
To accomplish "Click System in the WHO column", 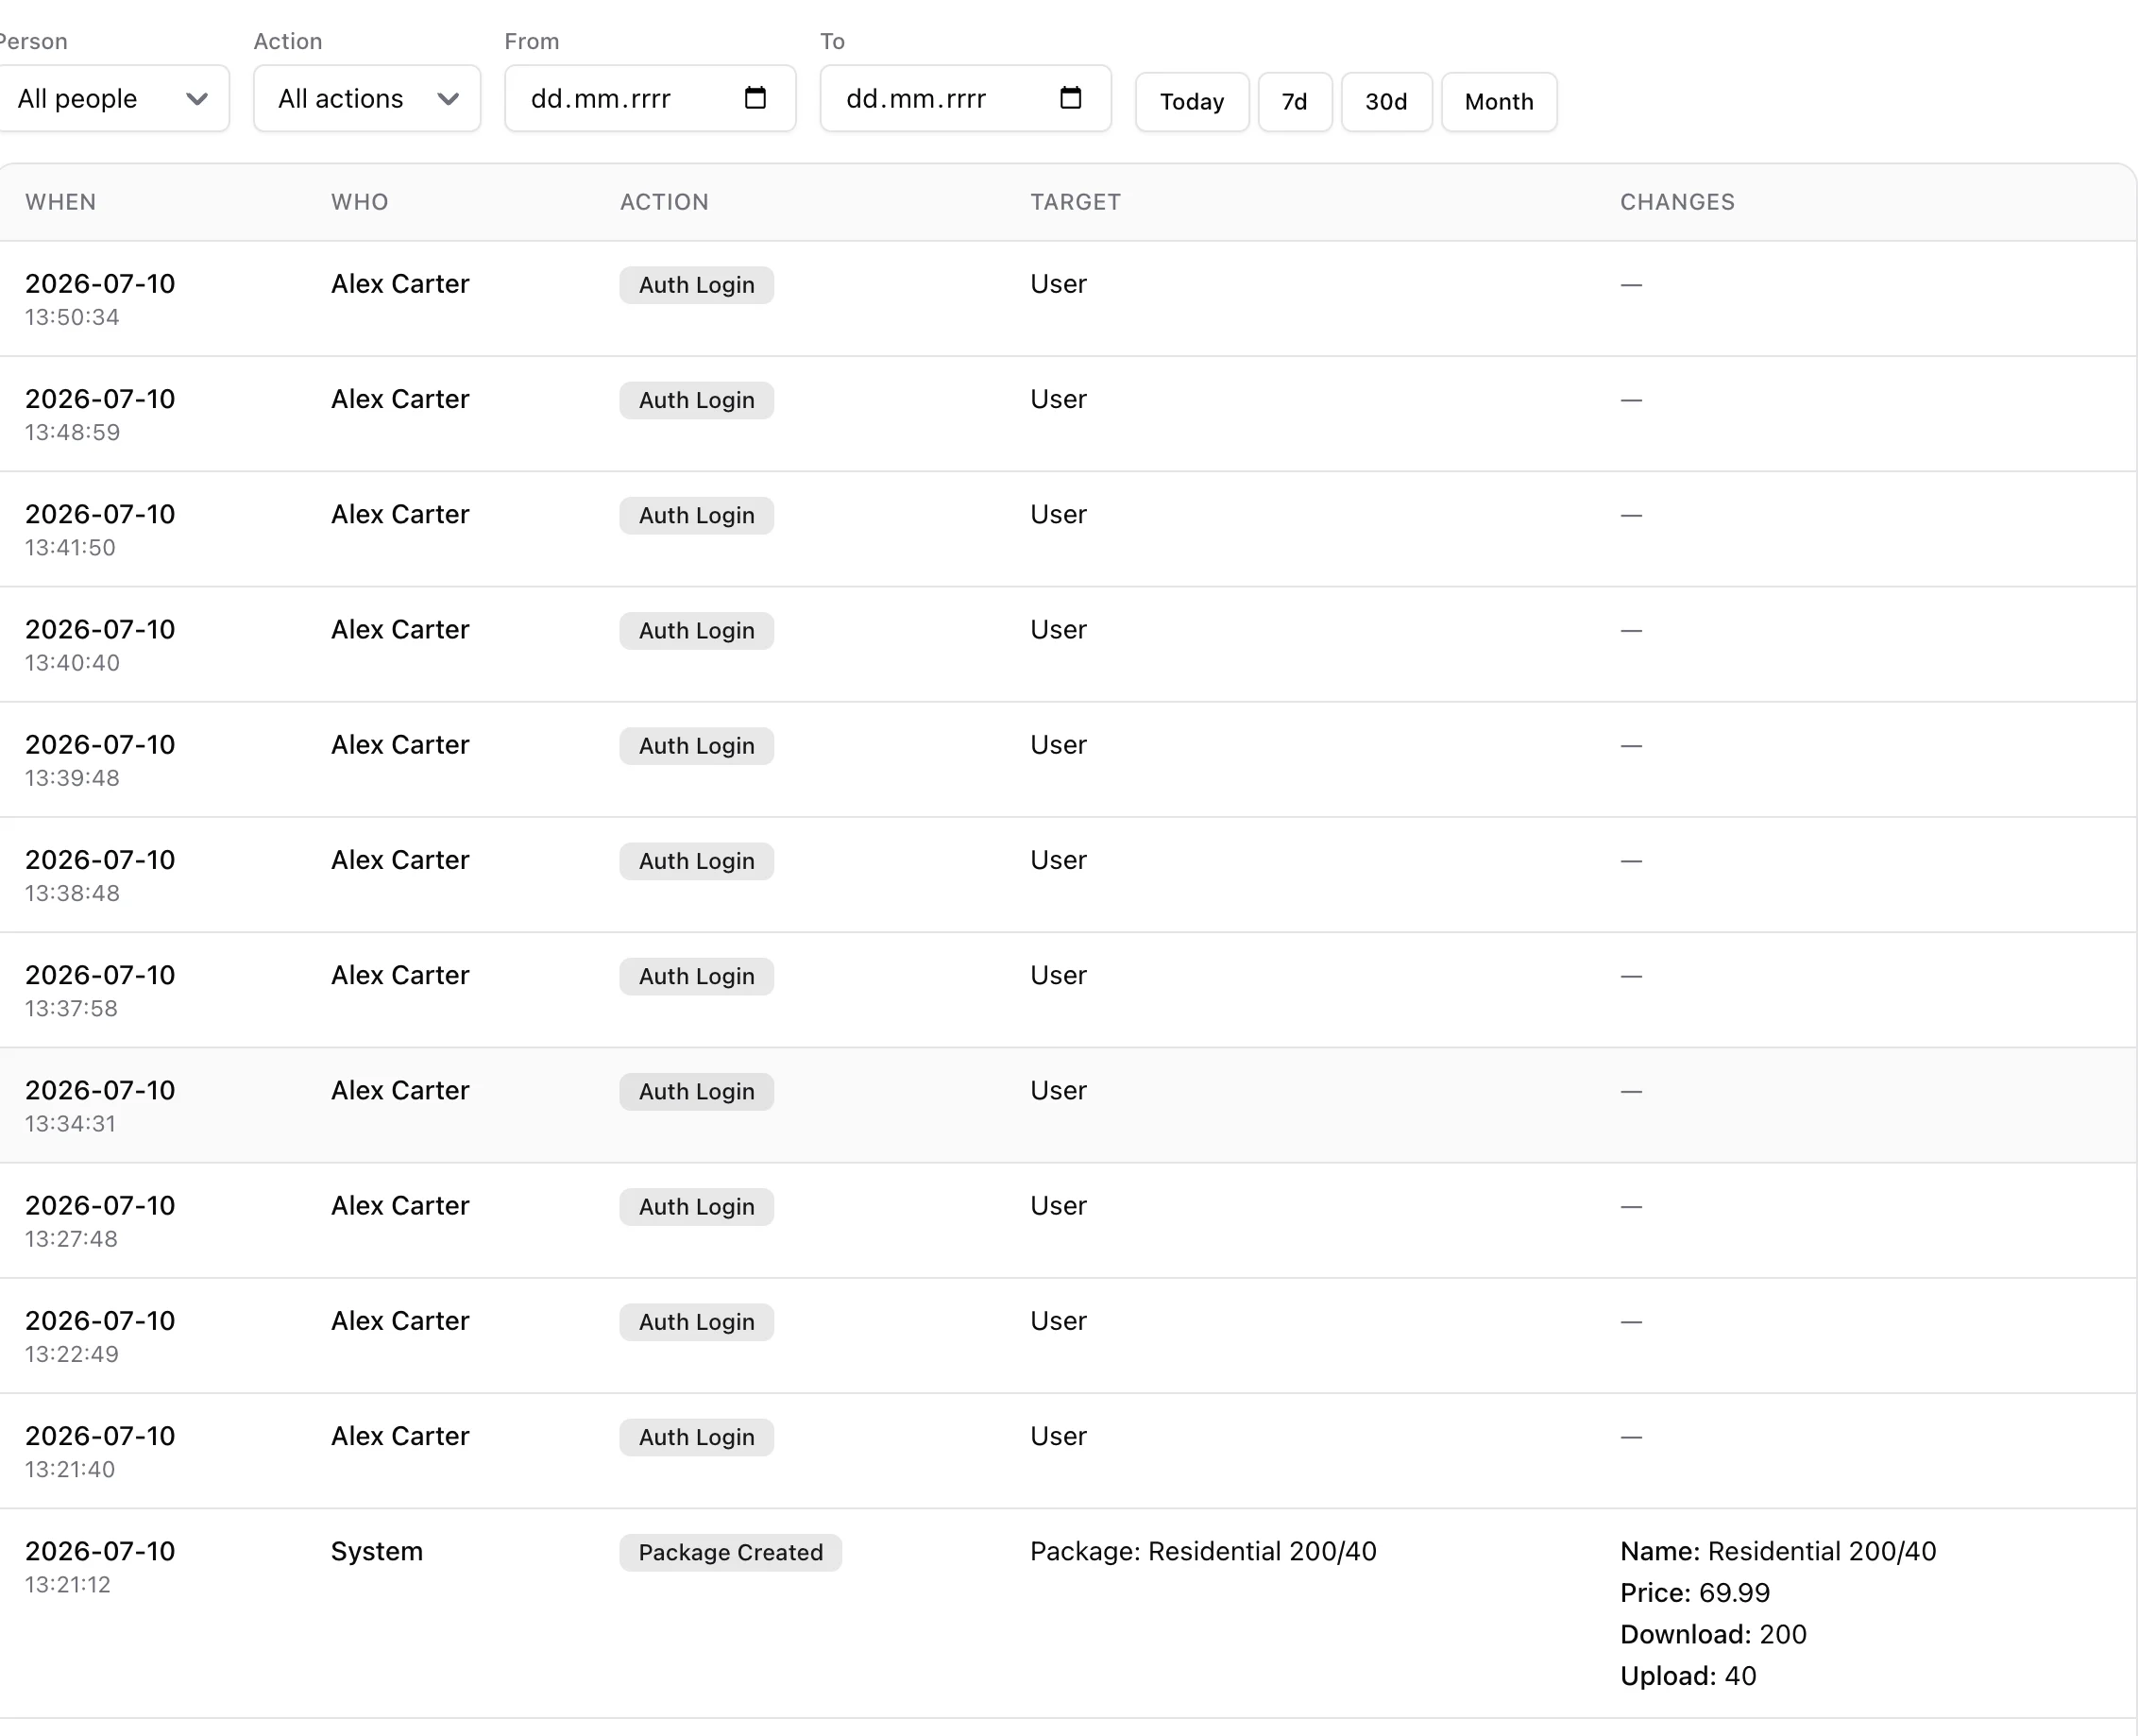I will point(377,1551).
